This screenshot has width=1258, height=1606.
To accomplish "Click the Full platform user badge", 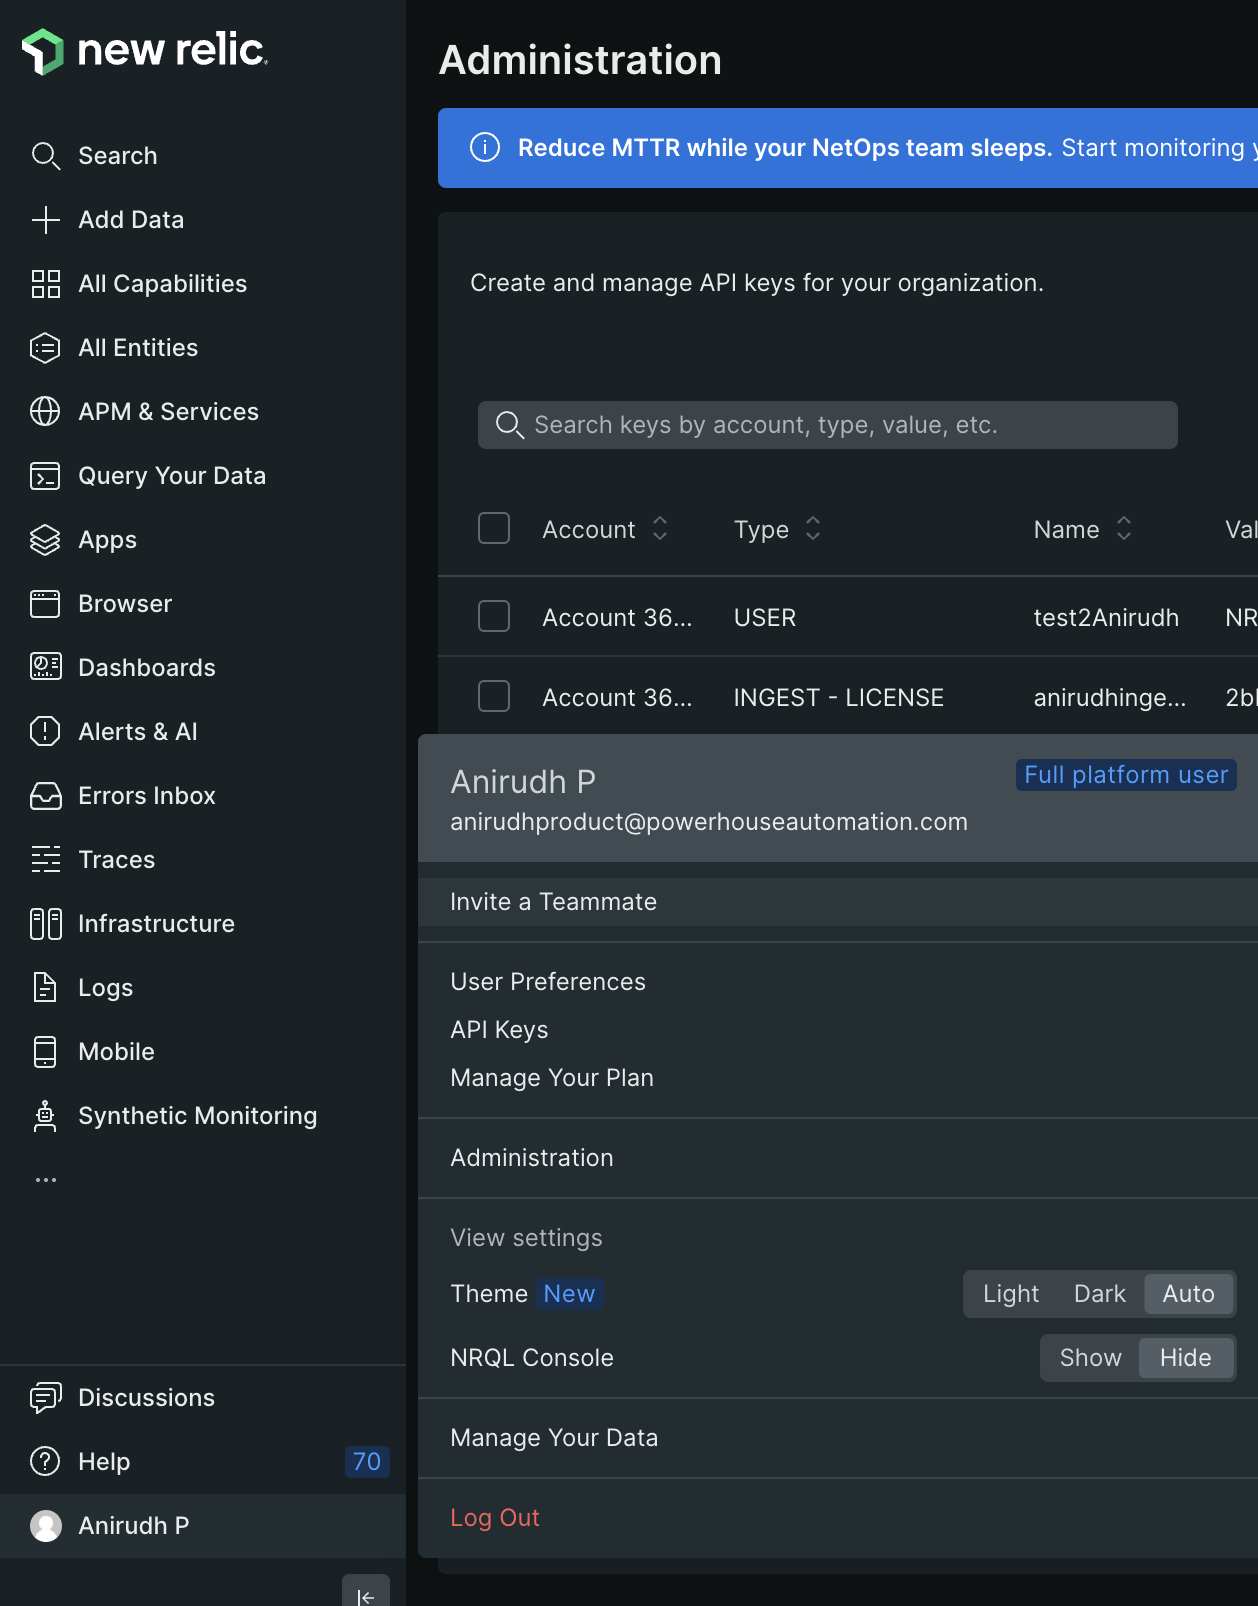I will pos(1126,775).
